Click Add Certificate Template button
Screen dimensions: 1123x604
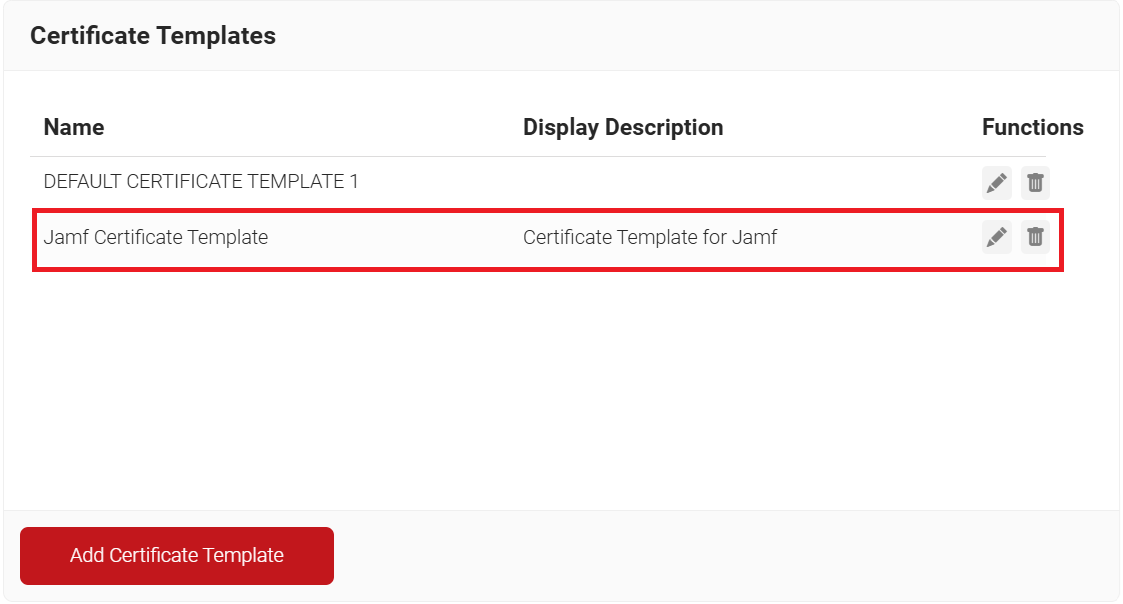pyautogui.click(x=177, y=556)
